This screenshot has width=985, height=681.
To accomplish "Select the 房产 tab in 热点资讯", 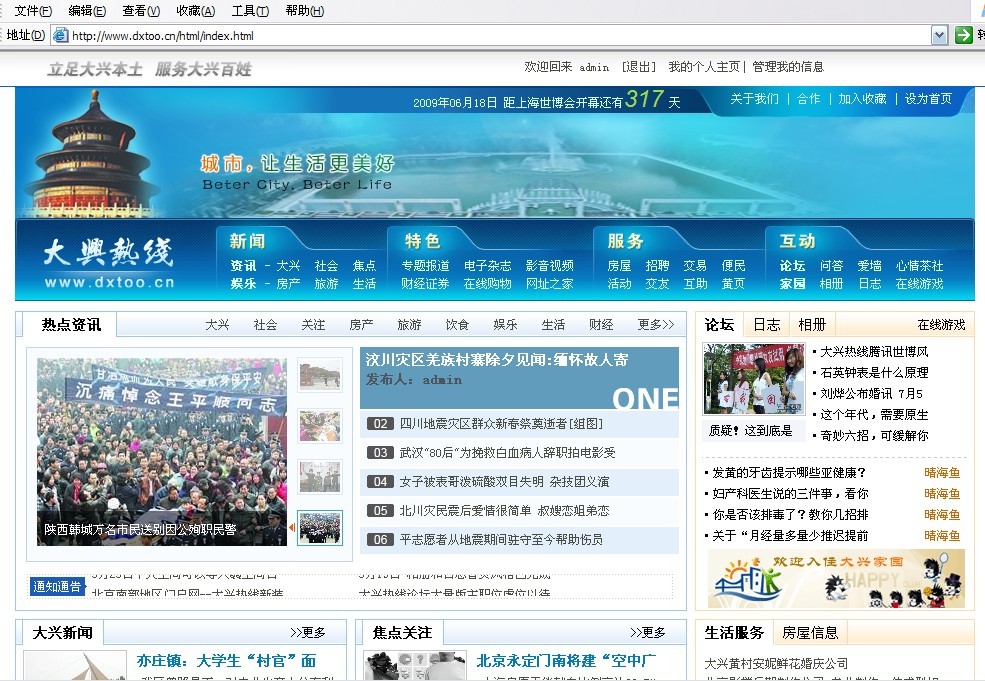I will (361, 325).
